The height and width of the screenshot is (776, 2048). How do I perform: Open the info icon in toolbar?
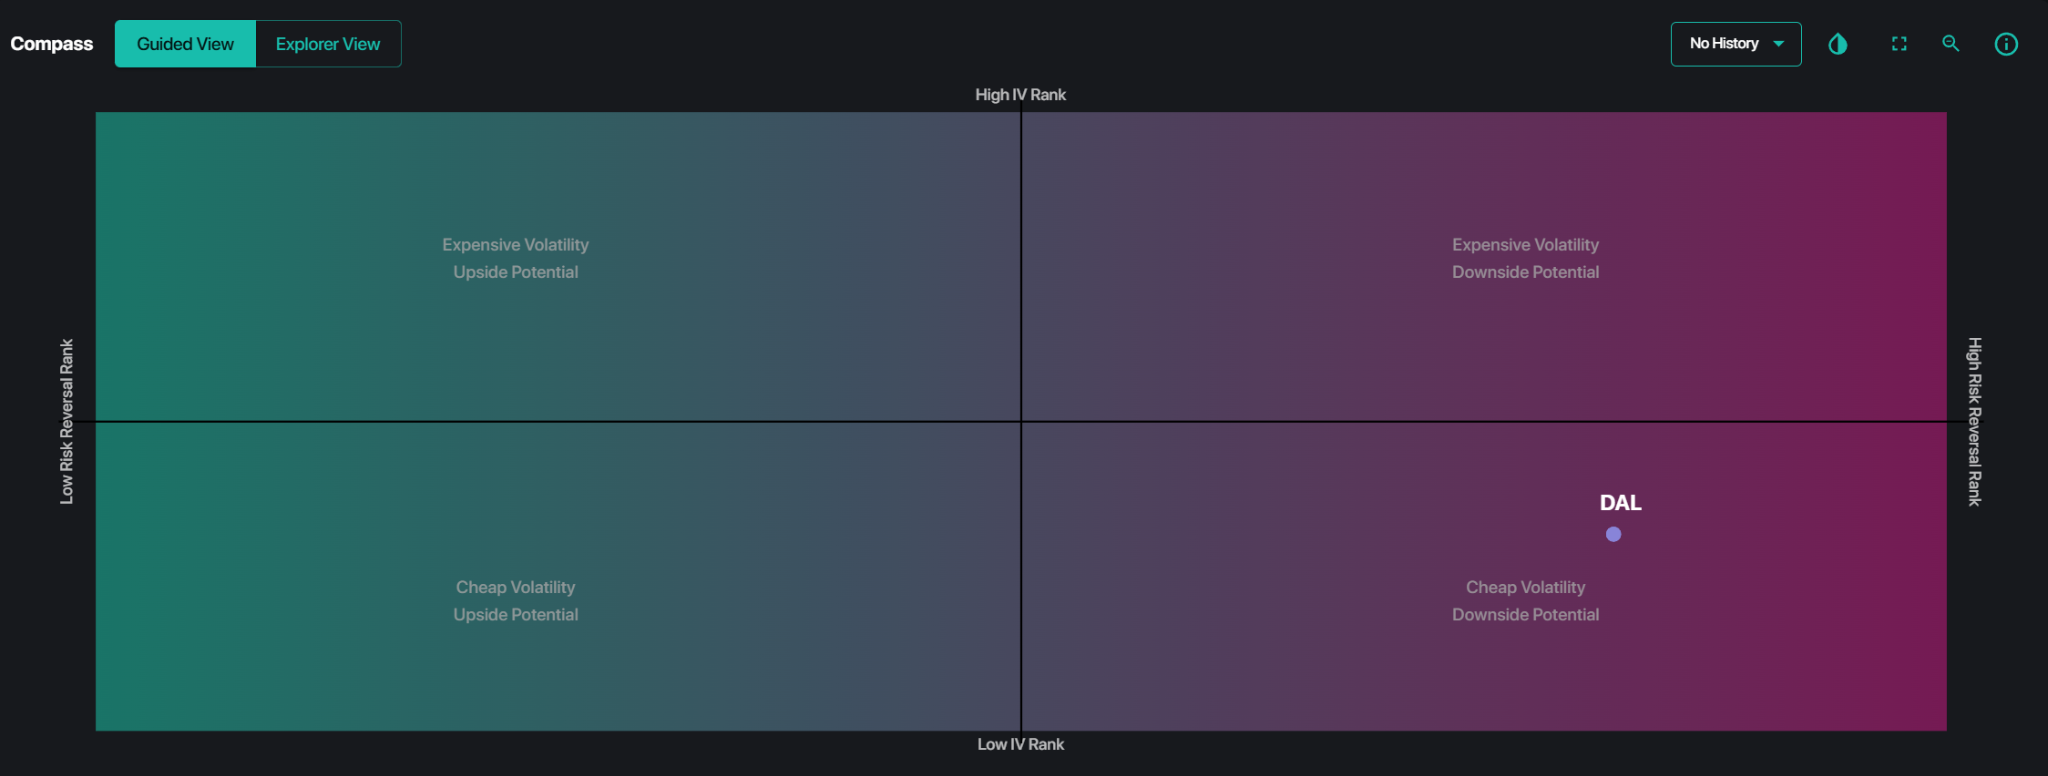[2006, 44]
